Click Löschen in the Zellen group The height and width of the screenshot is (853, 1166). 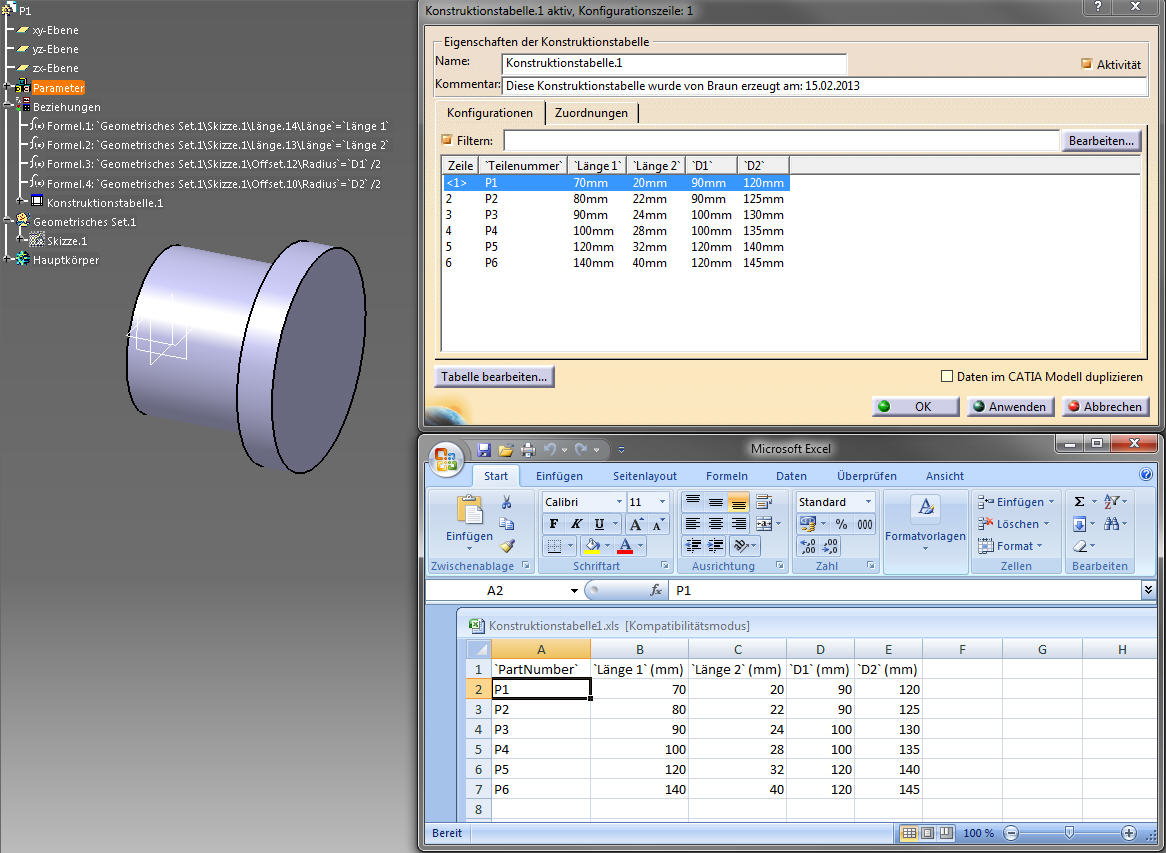[x=1016, y=524]
